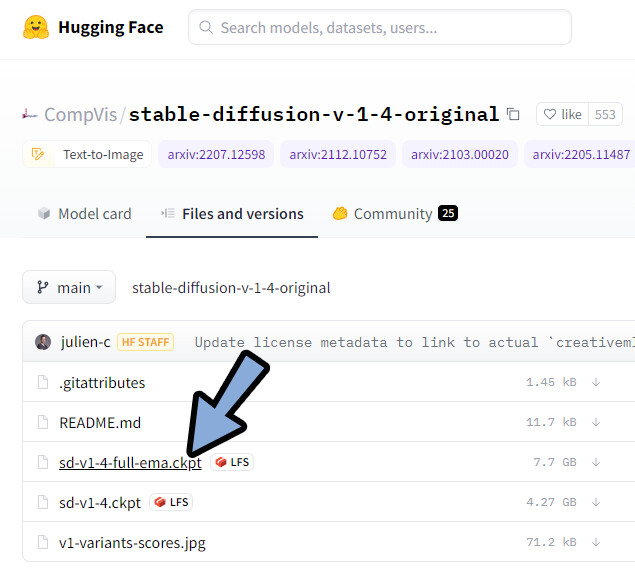
Task: Download README.md using its arrow icon
Action: point(596,422)
